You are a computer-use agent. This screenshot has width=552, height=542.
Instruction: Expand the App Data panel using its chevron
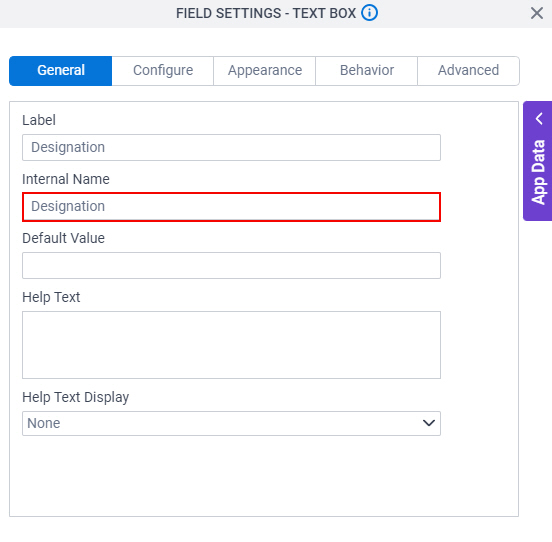(x=539, y=119)
